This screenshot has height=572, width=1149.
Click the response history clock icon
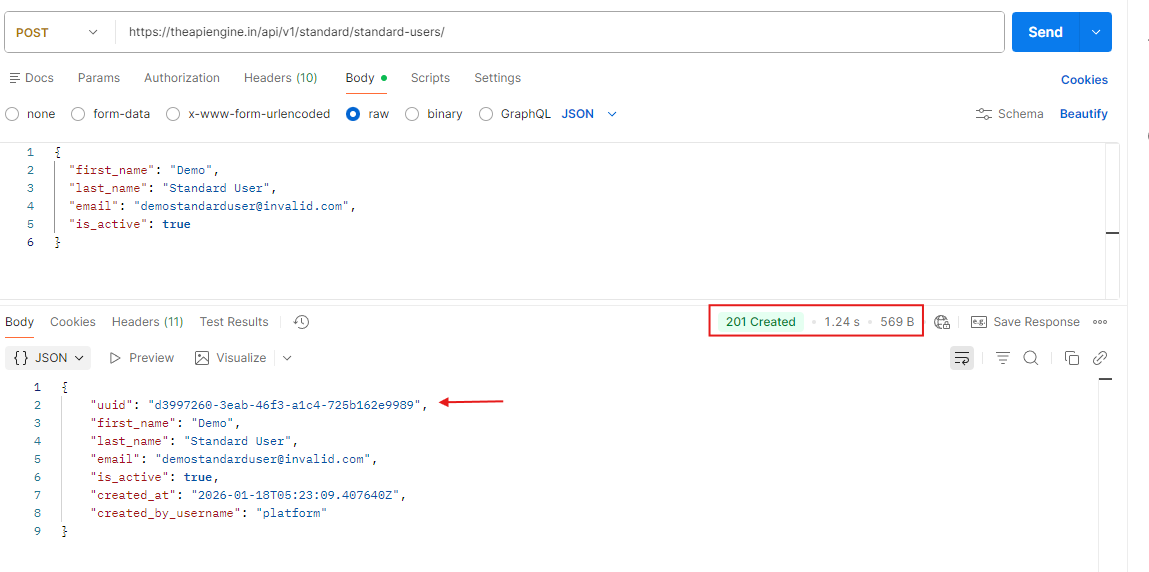(x=301, y=322)
